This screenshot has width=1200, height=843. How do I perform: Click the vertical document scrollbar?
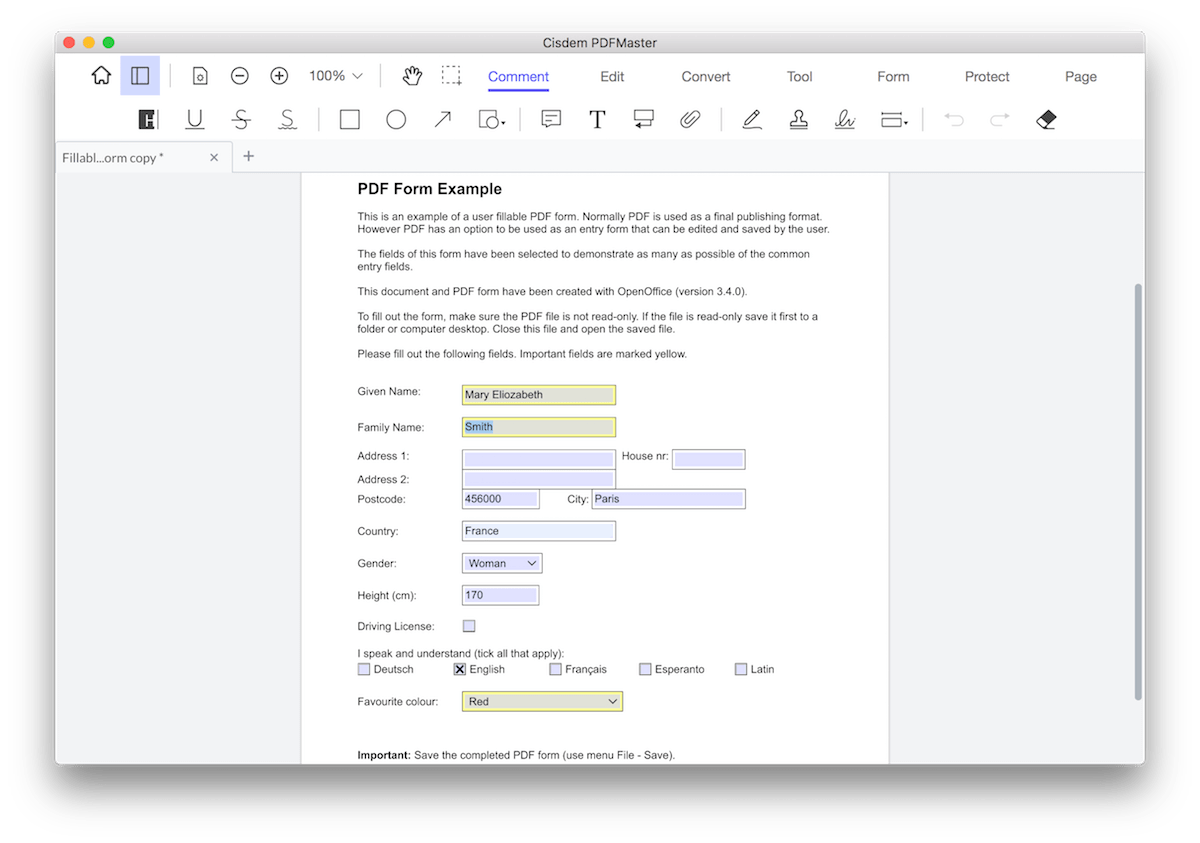click(1138, 491)
